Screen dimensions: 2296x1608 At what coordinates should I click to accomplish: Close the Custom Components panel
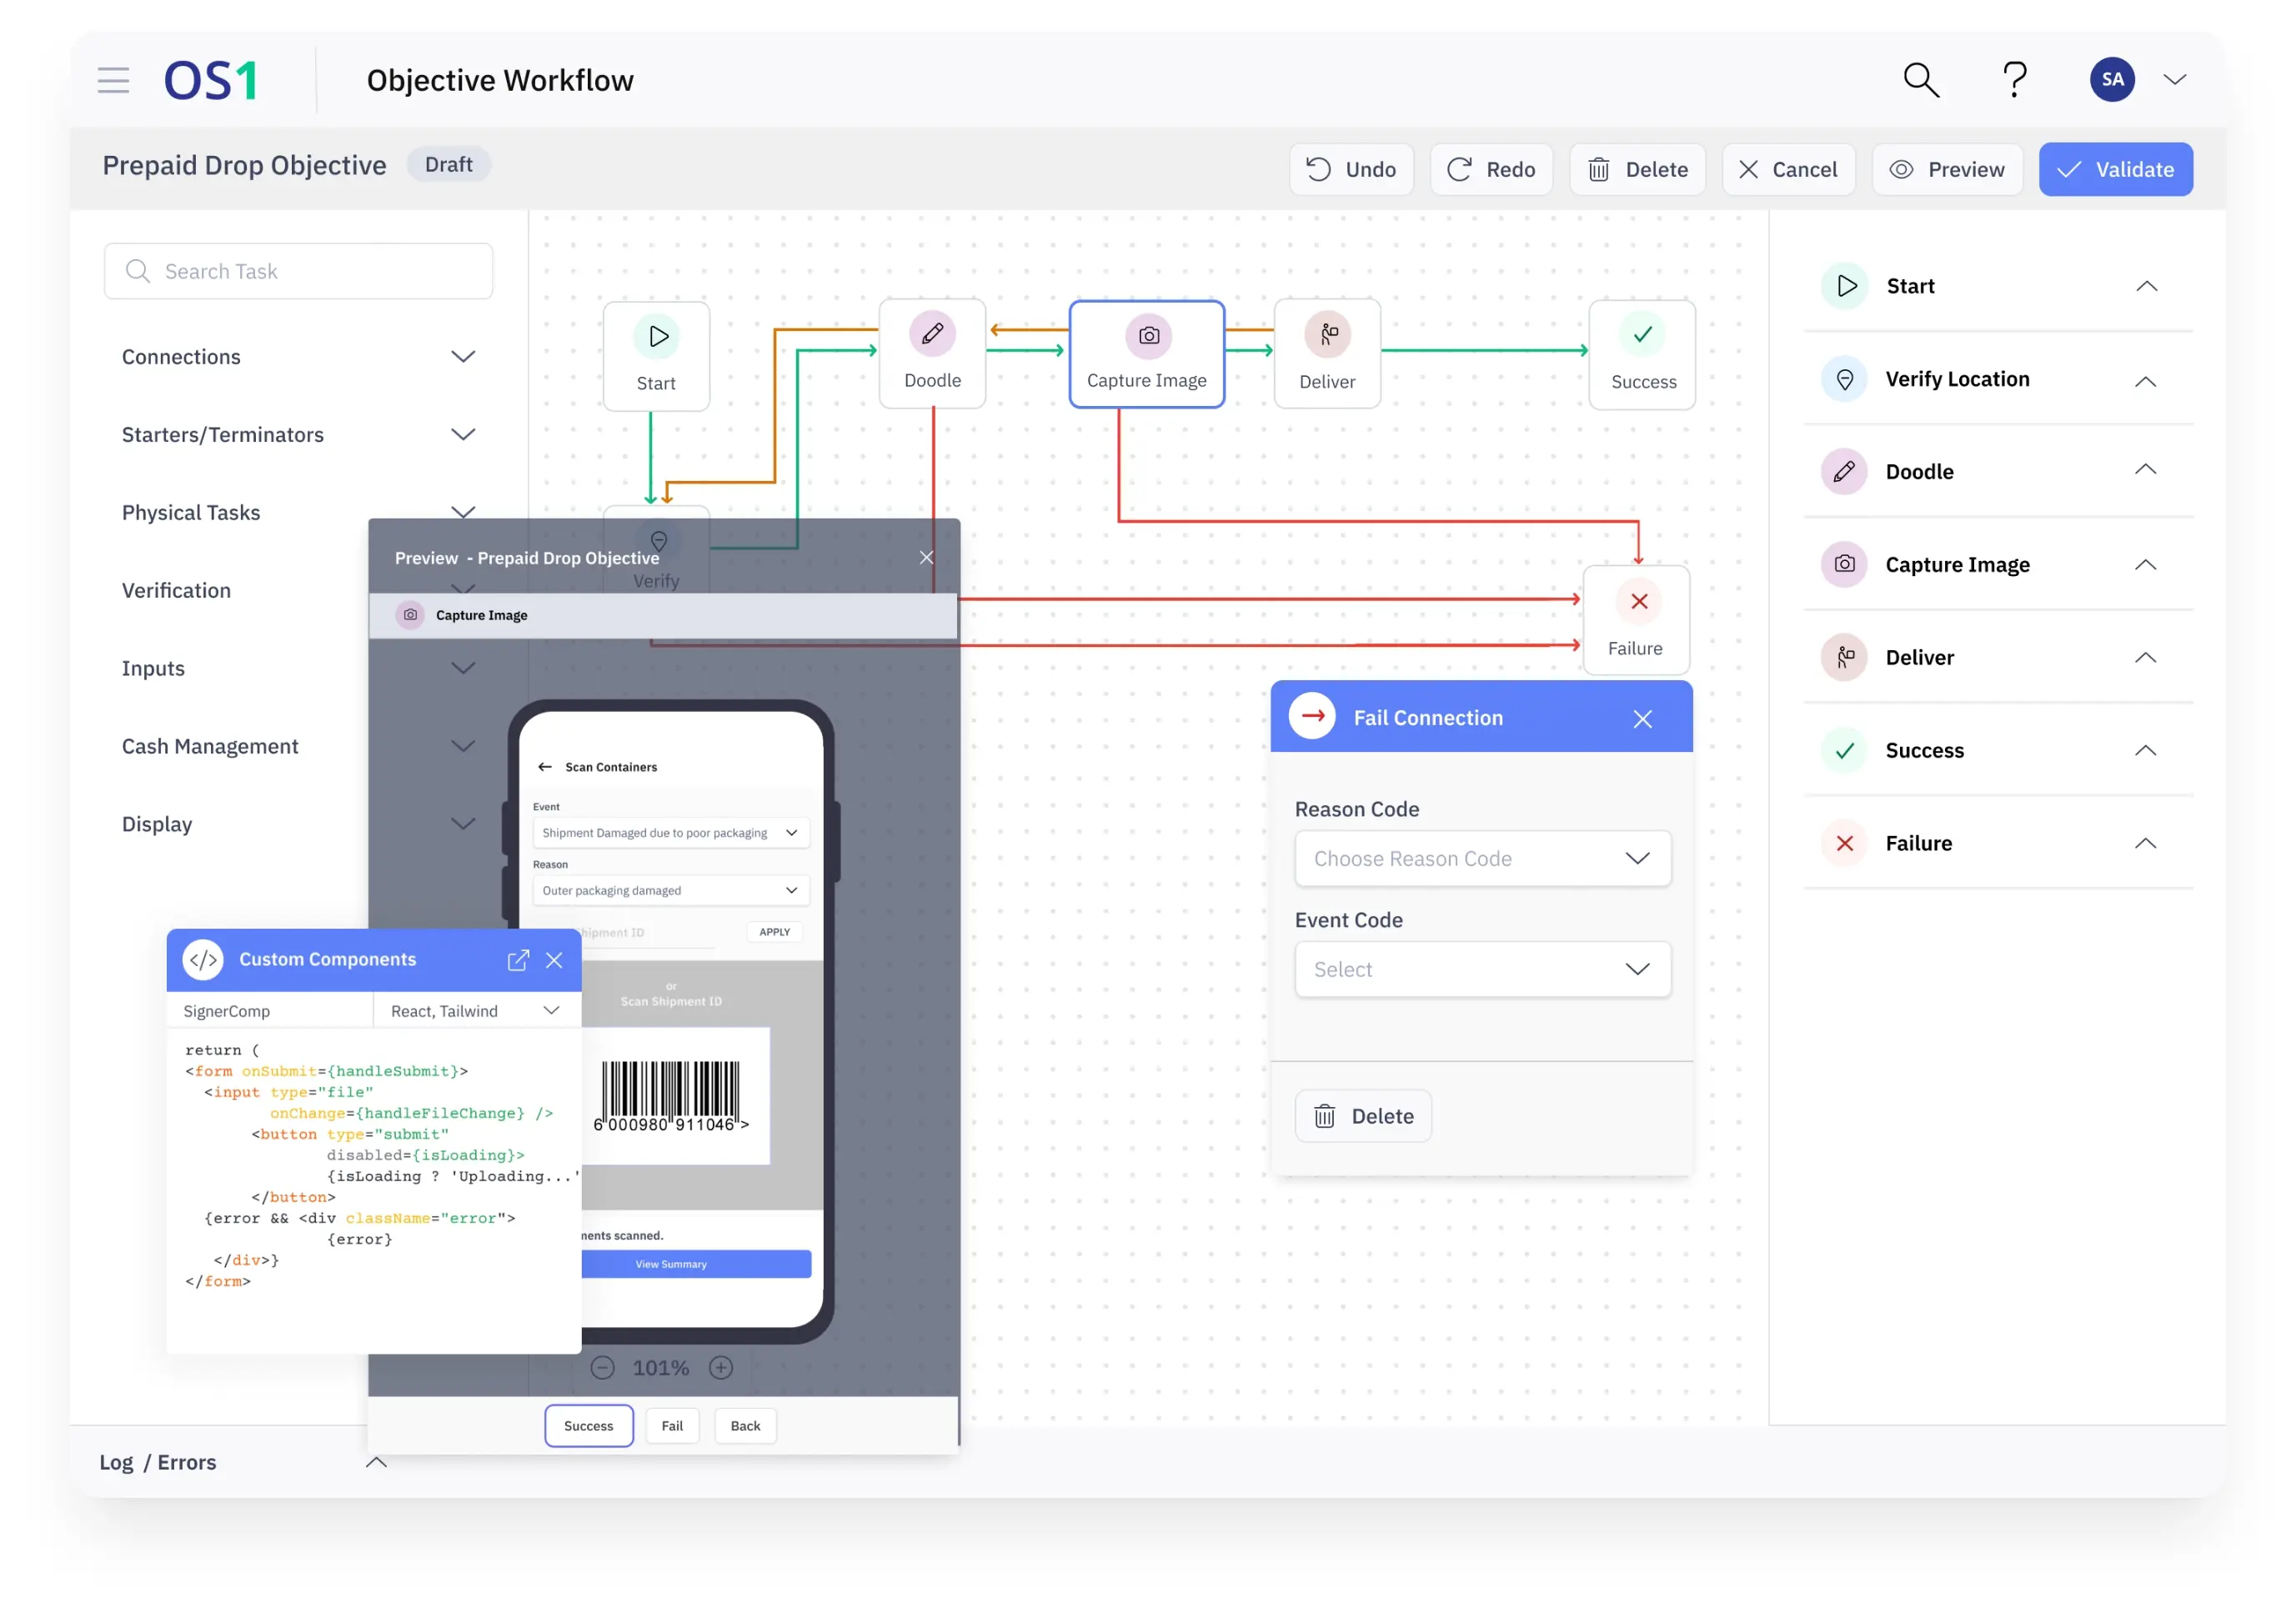pos(554,960)
